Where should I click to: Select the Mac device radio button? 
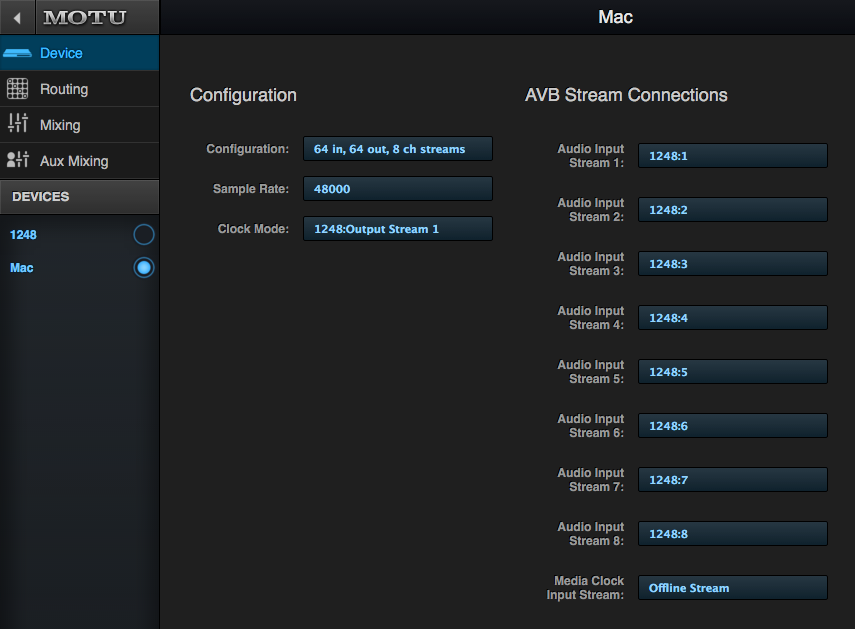tap(144, 268)
